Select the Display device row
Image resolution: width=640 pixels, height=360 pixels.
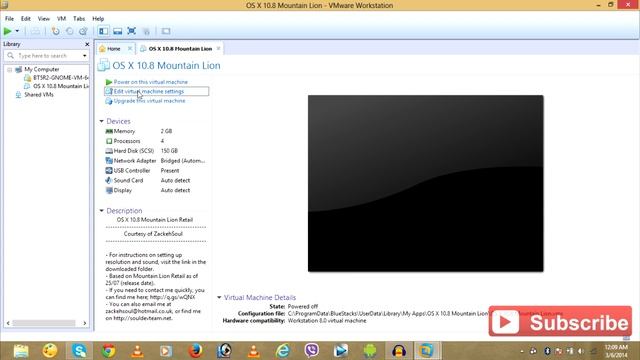[155, 190]
